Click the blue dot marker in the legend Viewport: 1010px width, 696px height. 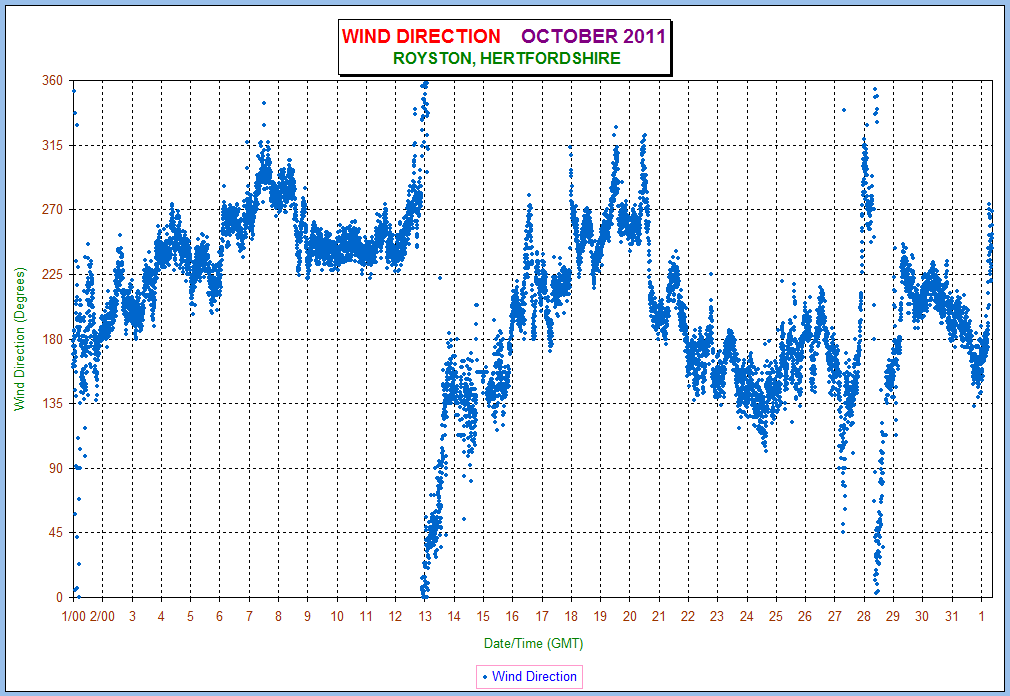click(x=486, y=677)
